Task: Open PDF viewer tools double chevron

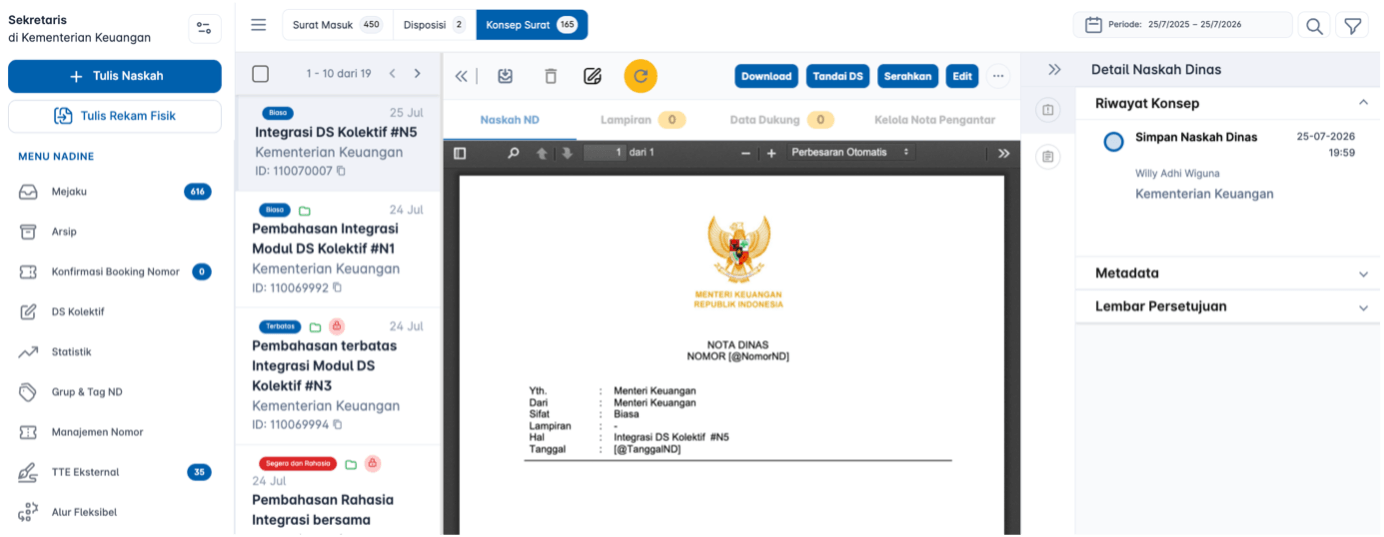Action: [x=1004, y=153]
